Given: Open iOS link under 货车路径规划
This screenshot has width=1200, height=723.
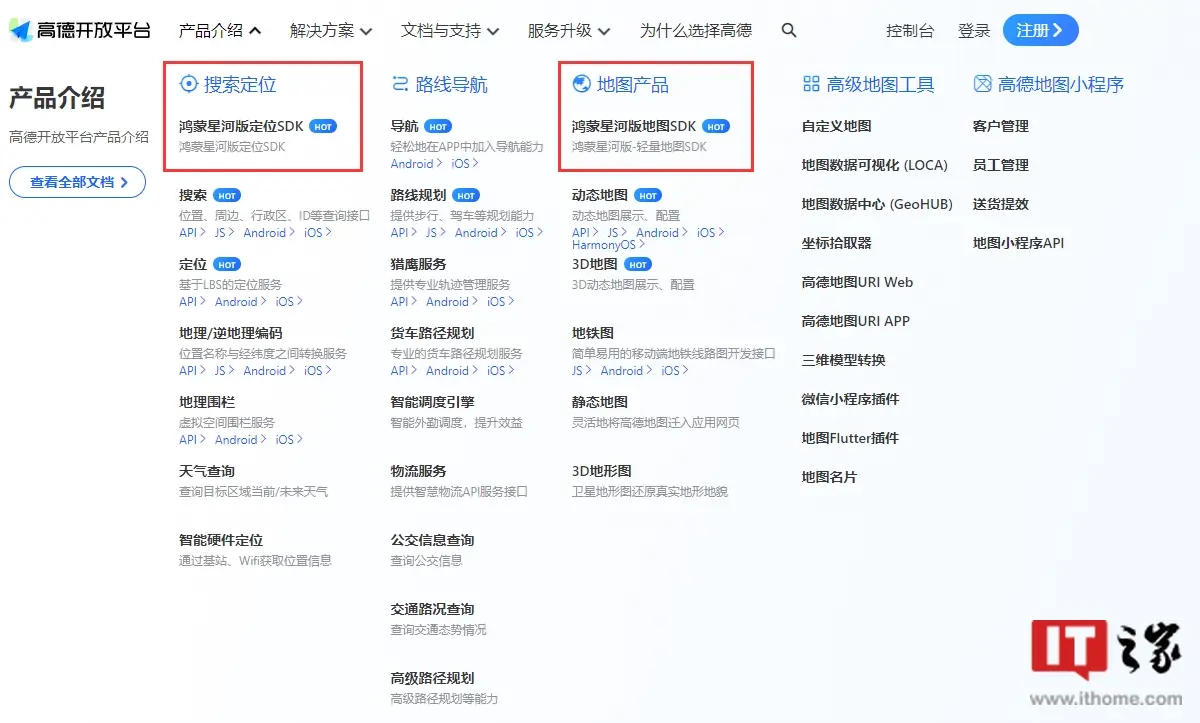Looking at the screenshot, I should click(501, 371).
